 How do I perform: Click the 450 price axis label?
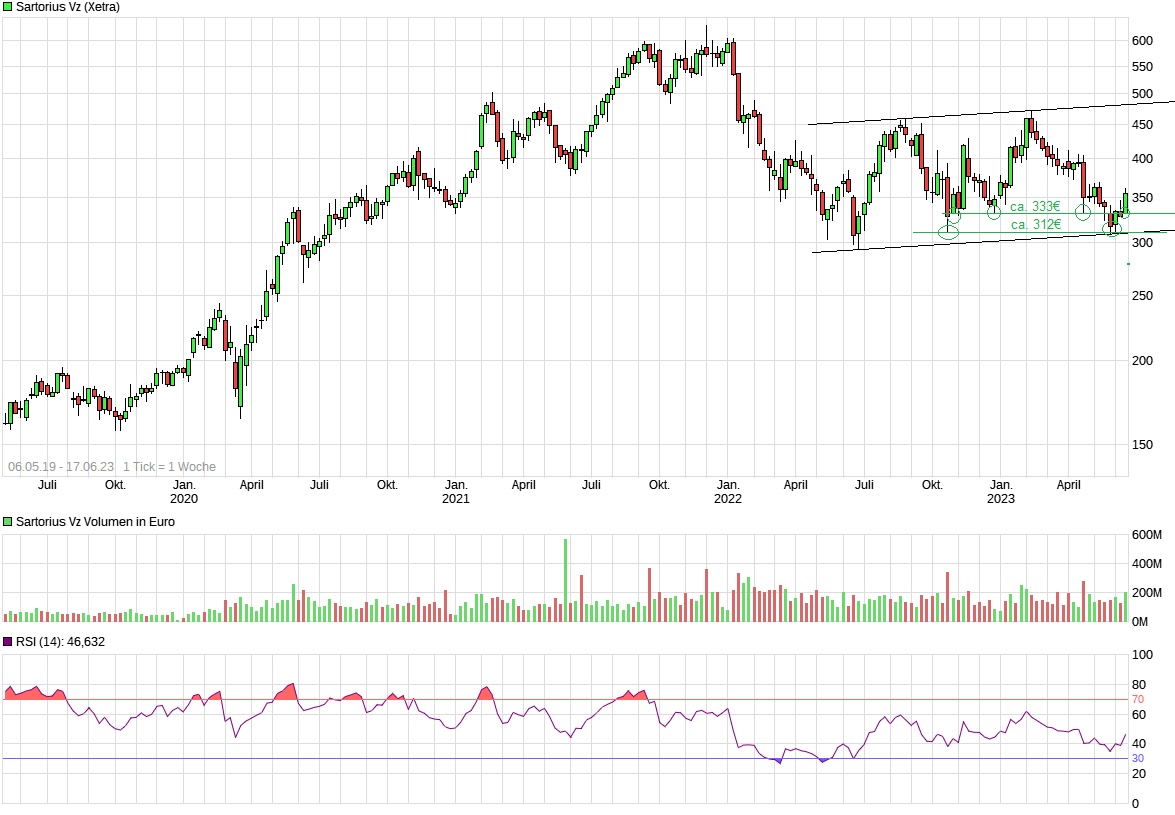(1142, 124)
